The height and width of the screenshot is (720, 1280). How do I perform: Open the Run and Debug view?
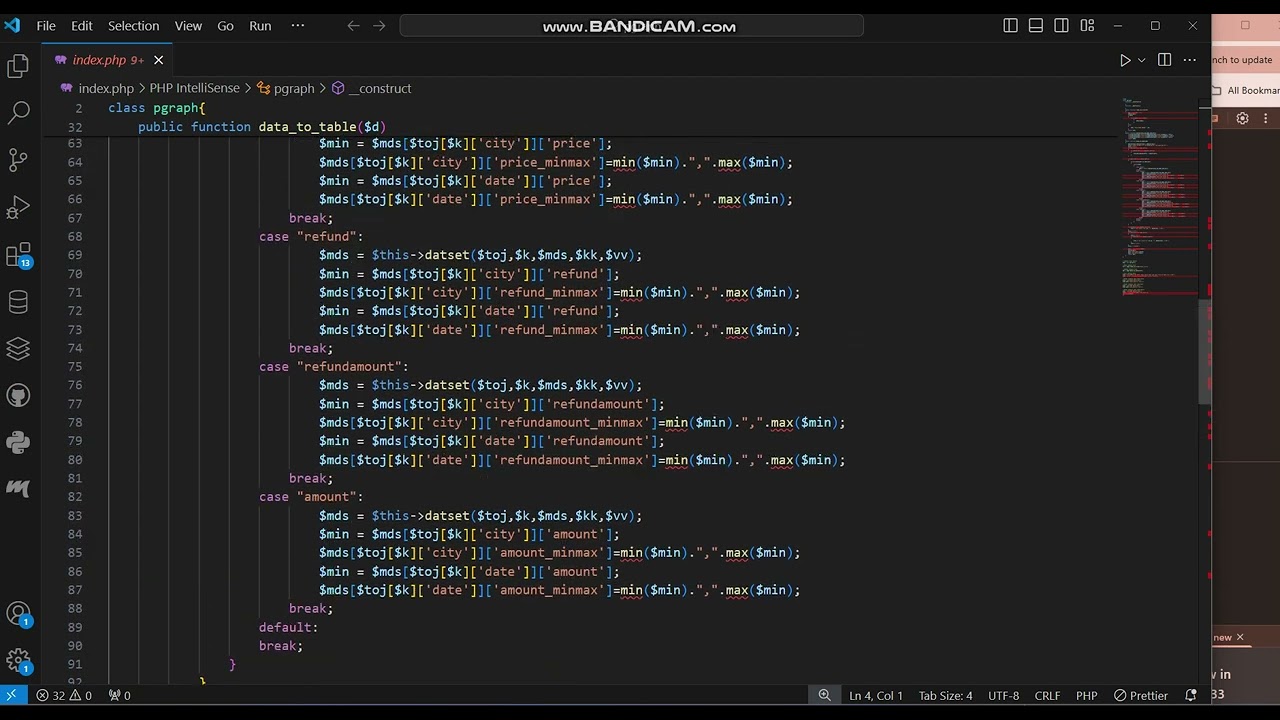tap(18, 207)
